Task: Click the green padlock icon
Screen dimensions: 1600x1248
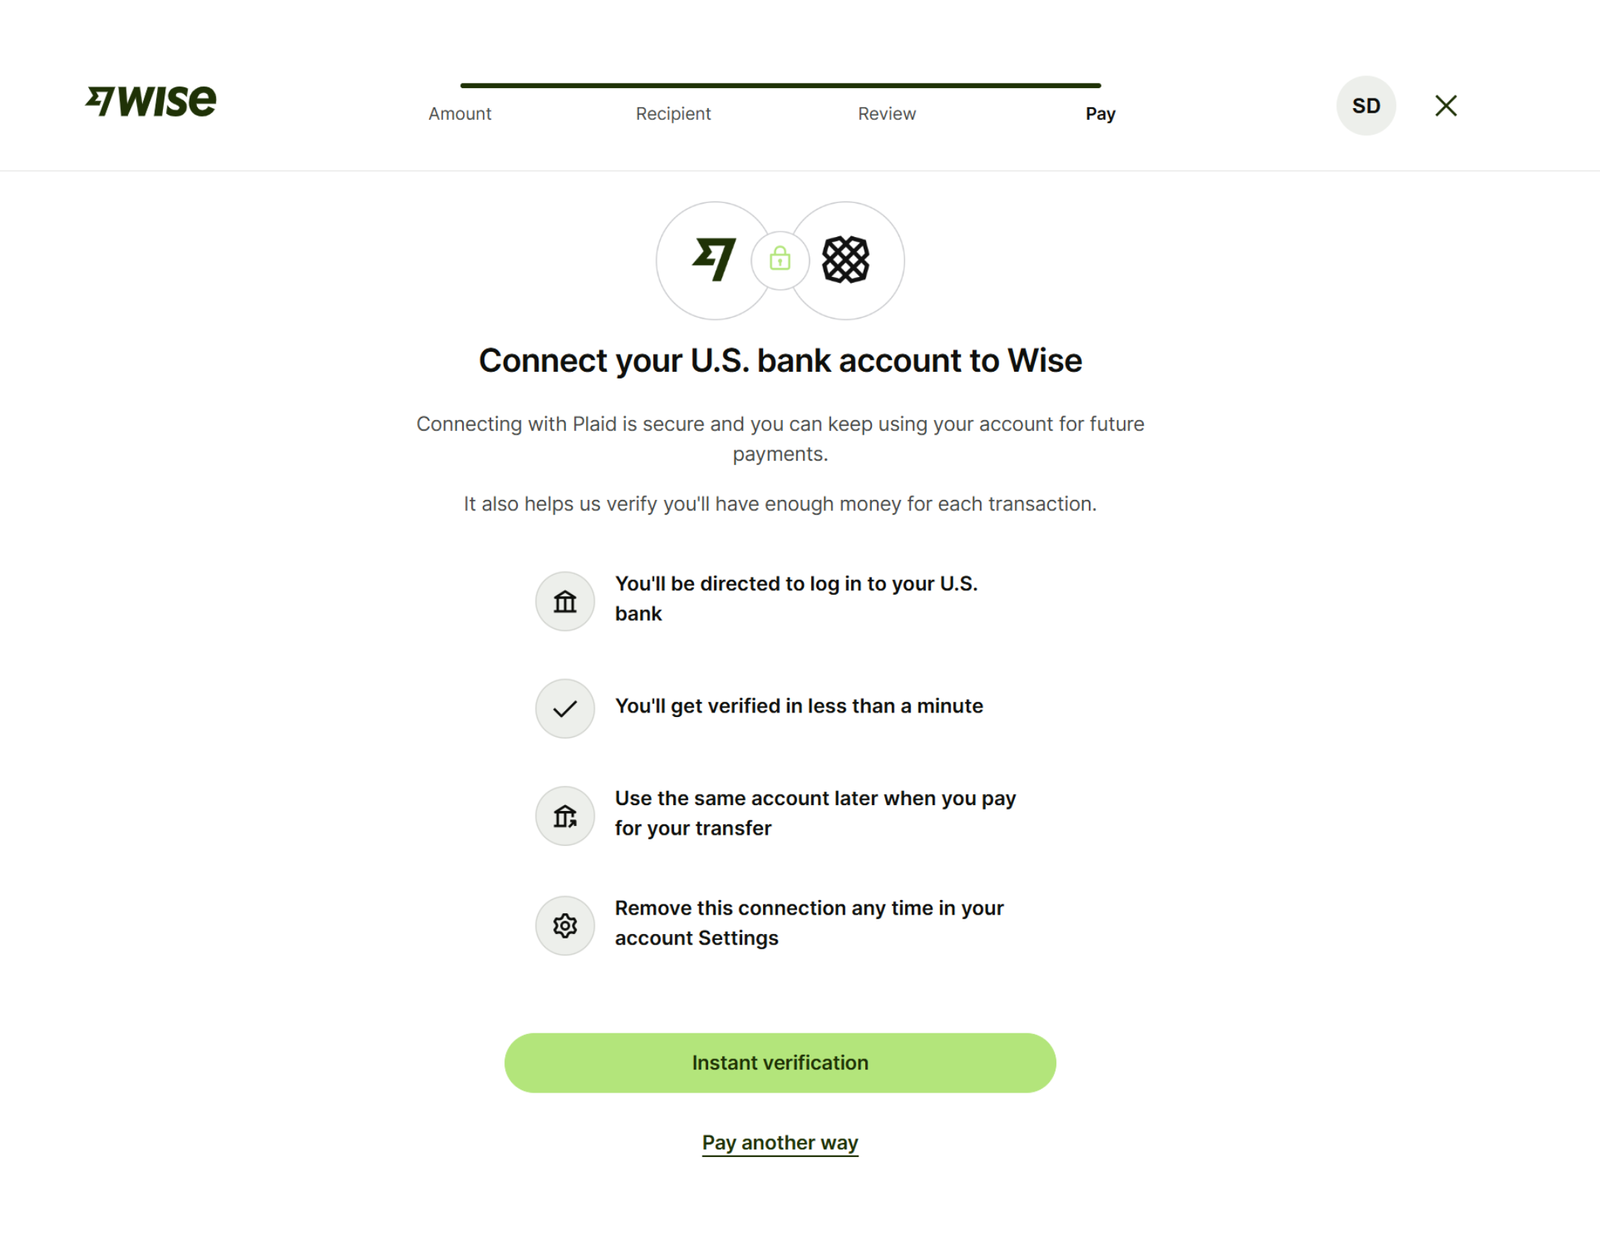Action: (x=780, y=260)
